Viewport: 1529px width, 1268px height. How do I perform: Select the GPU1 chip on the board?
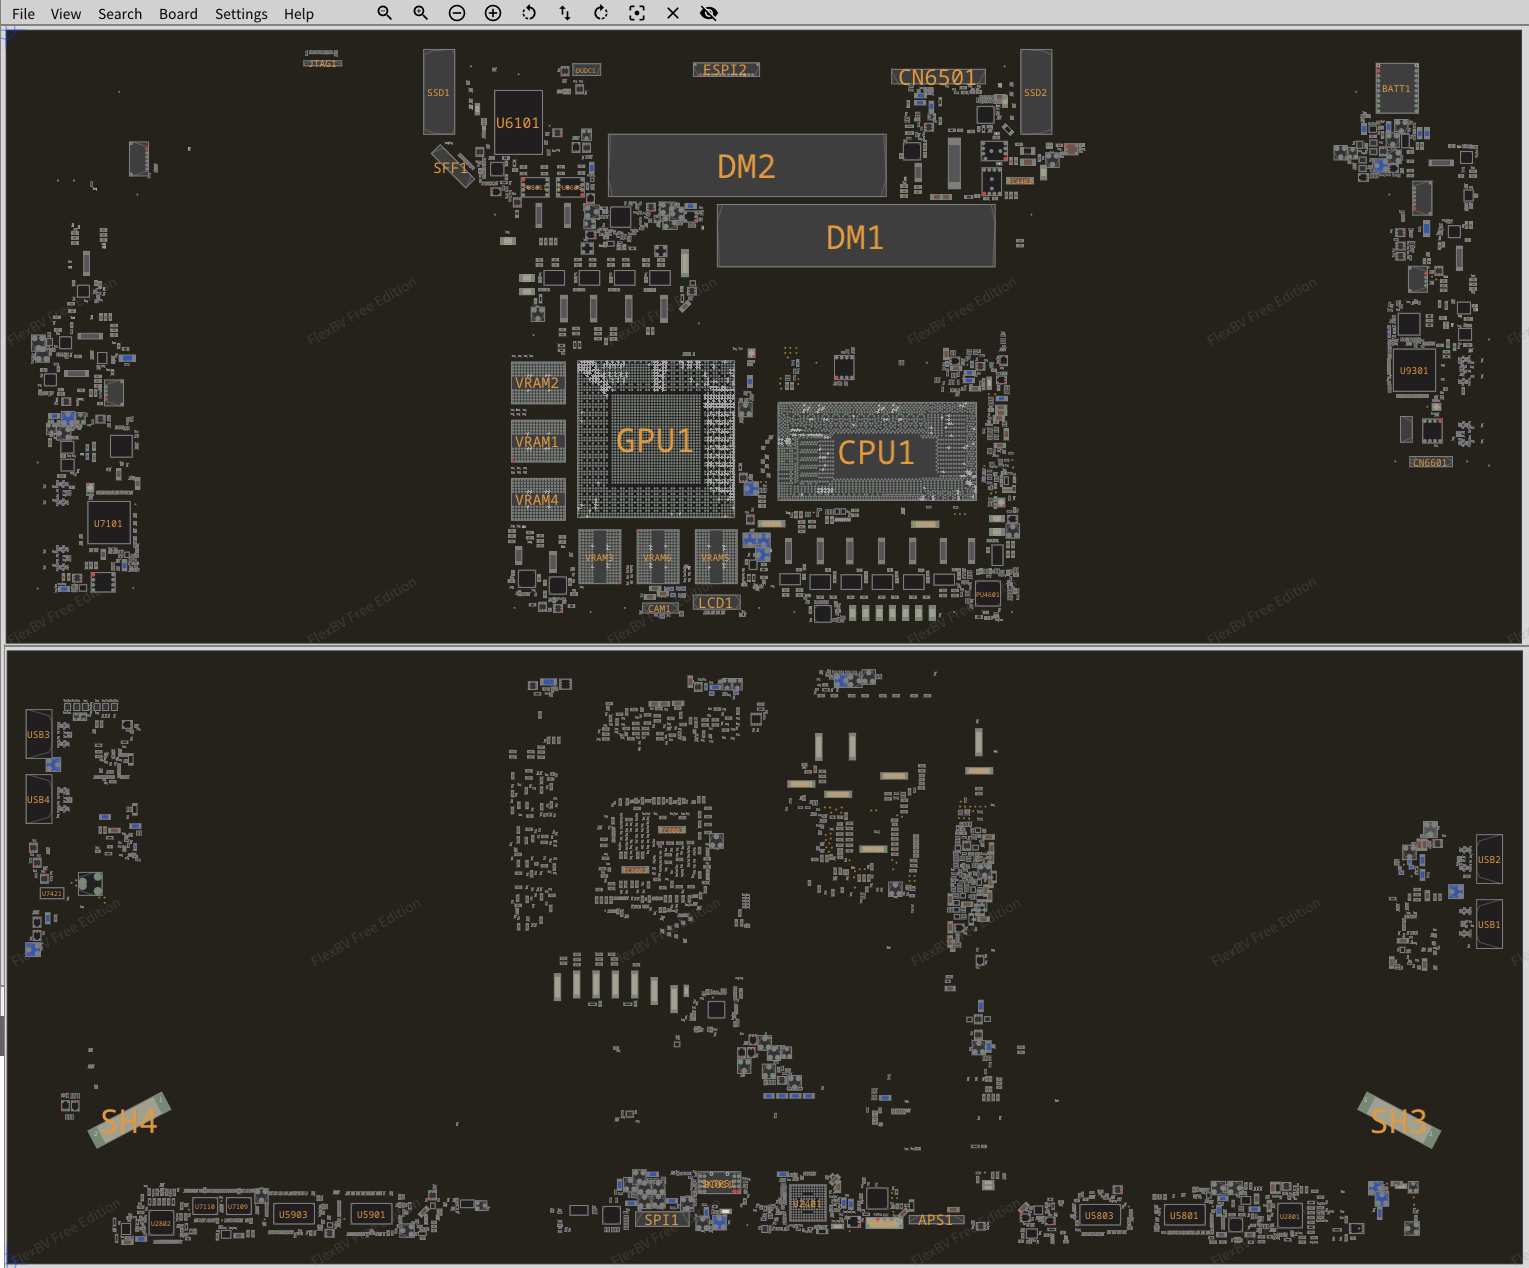pos(655,440)
